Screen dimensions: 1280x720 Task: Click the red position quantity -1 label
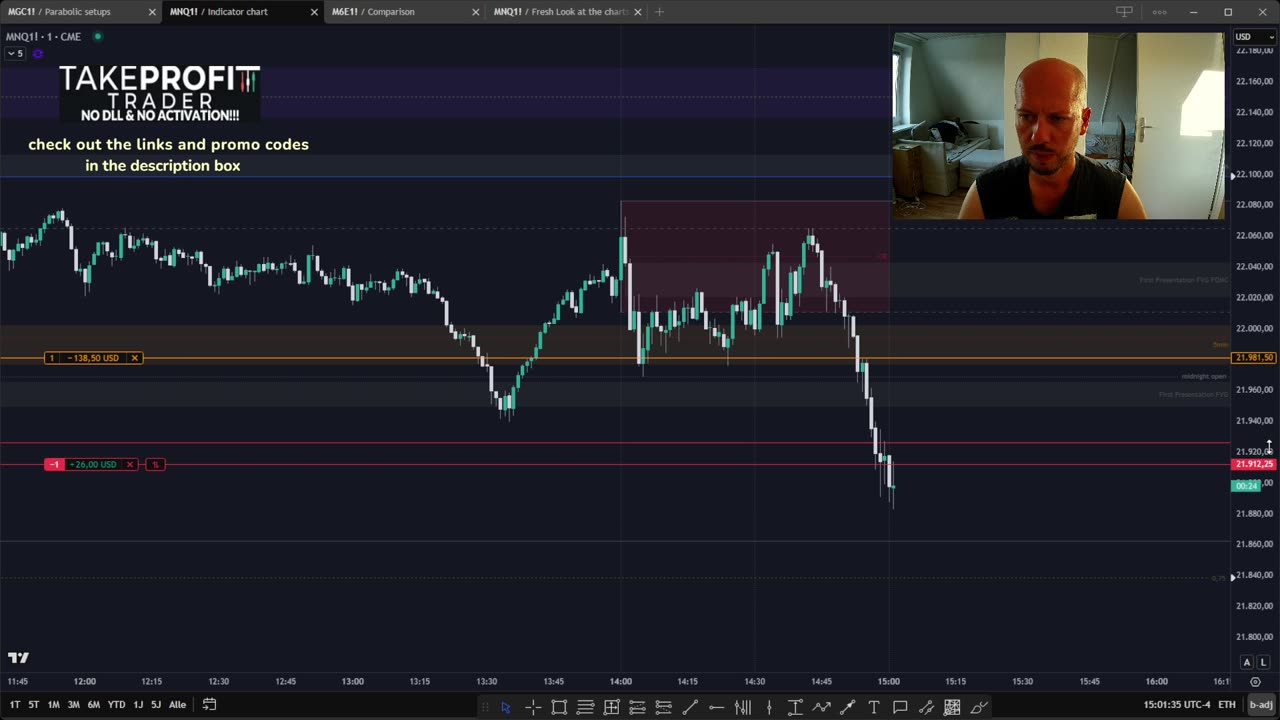pyautogui.click(x=54, y=464)
